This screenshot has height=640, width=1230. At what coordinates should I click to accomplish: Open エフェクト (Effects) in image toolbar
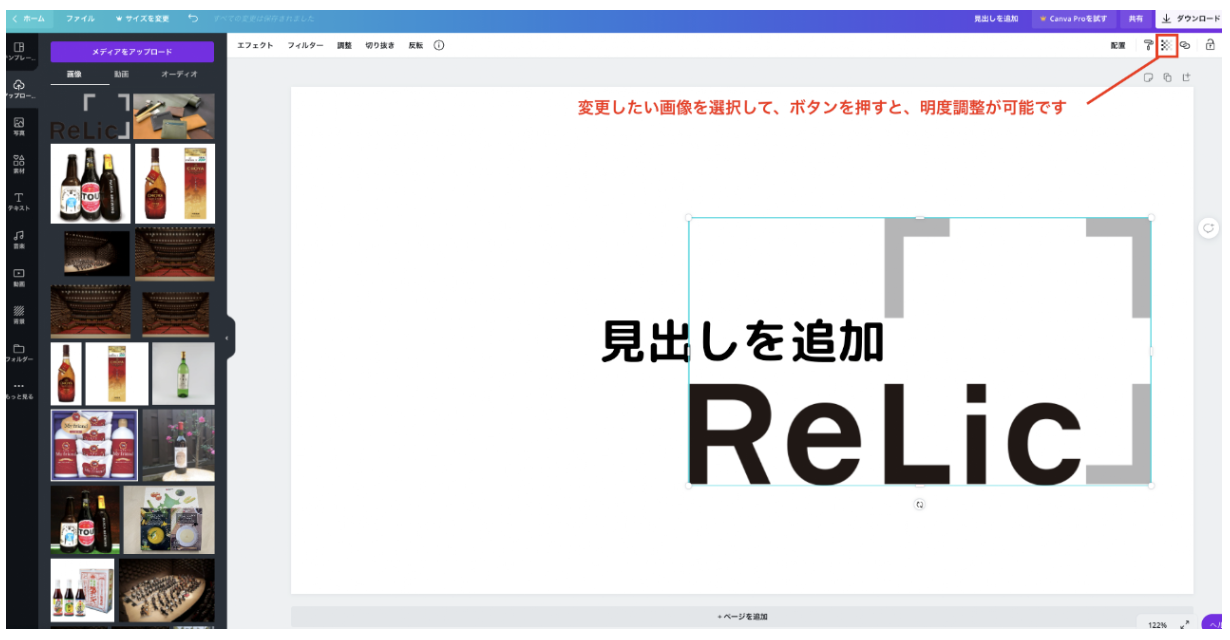[x=255, y=45]
